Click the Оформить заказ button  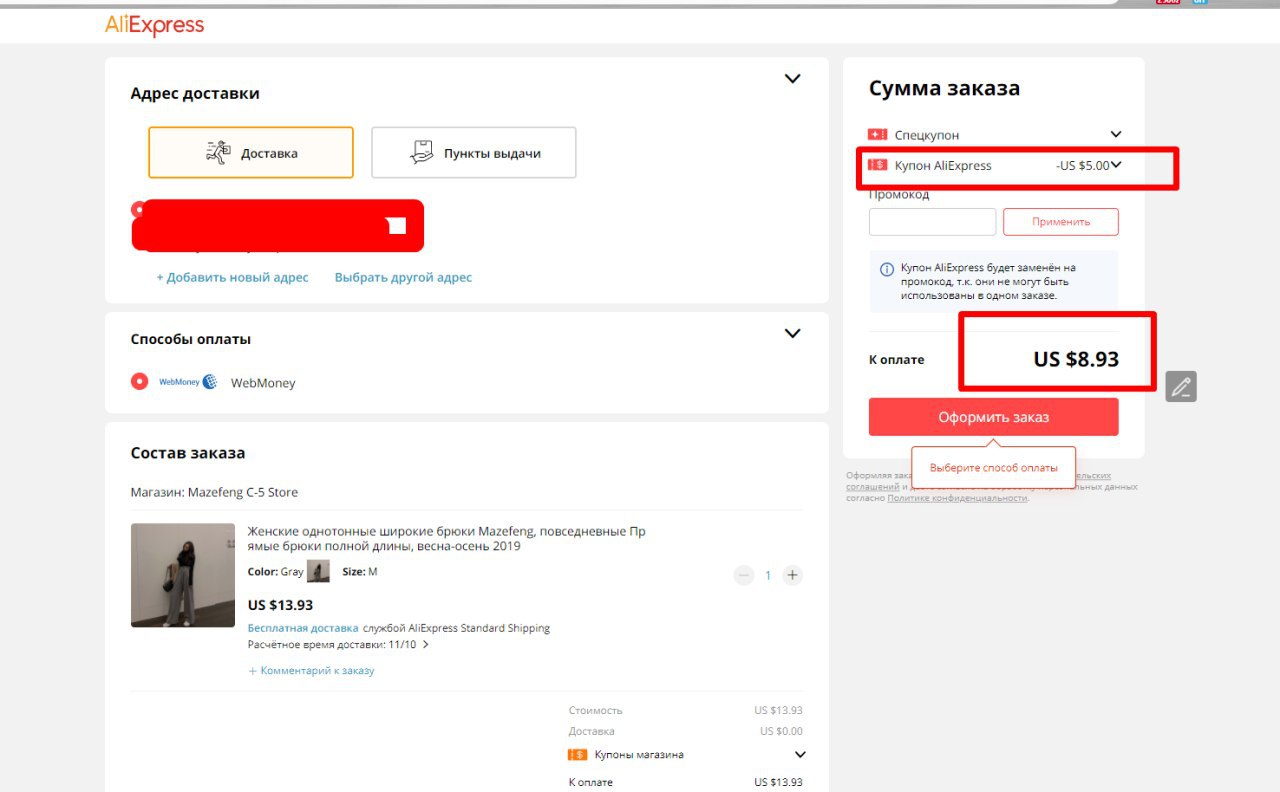[994, 417]
